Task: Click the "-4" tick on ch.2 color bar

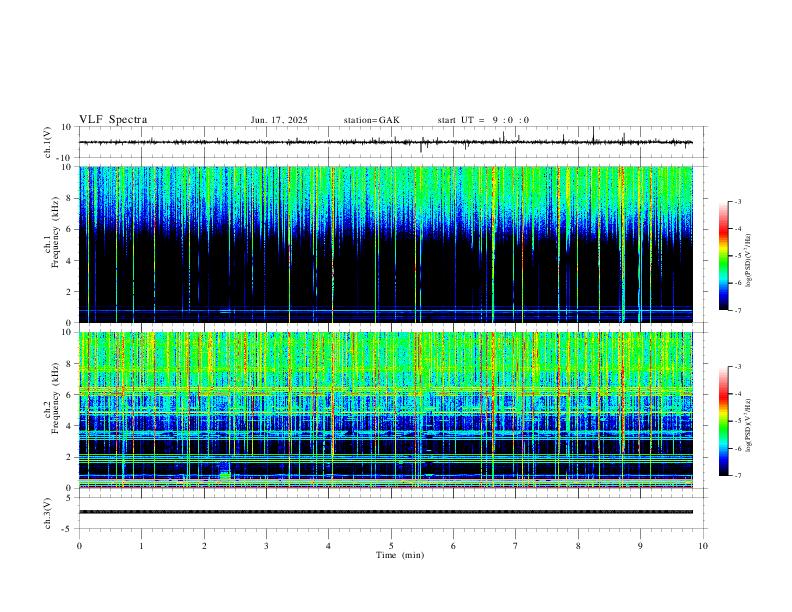Action: (x=737, y=394)
